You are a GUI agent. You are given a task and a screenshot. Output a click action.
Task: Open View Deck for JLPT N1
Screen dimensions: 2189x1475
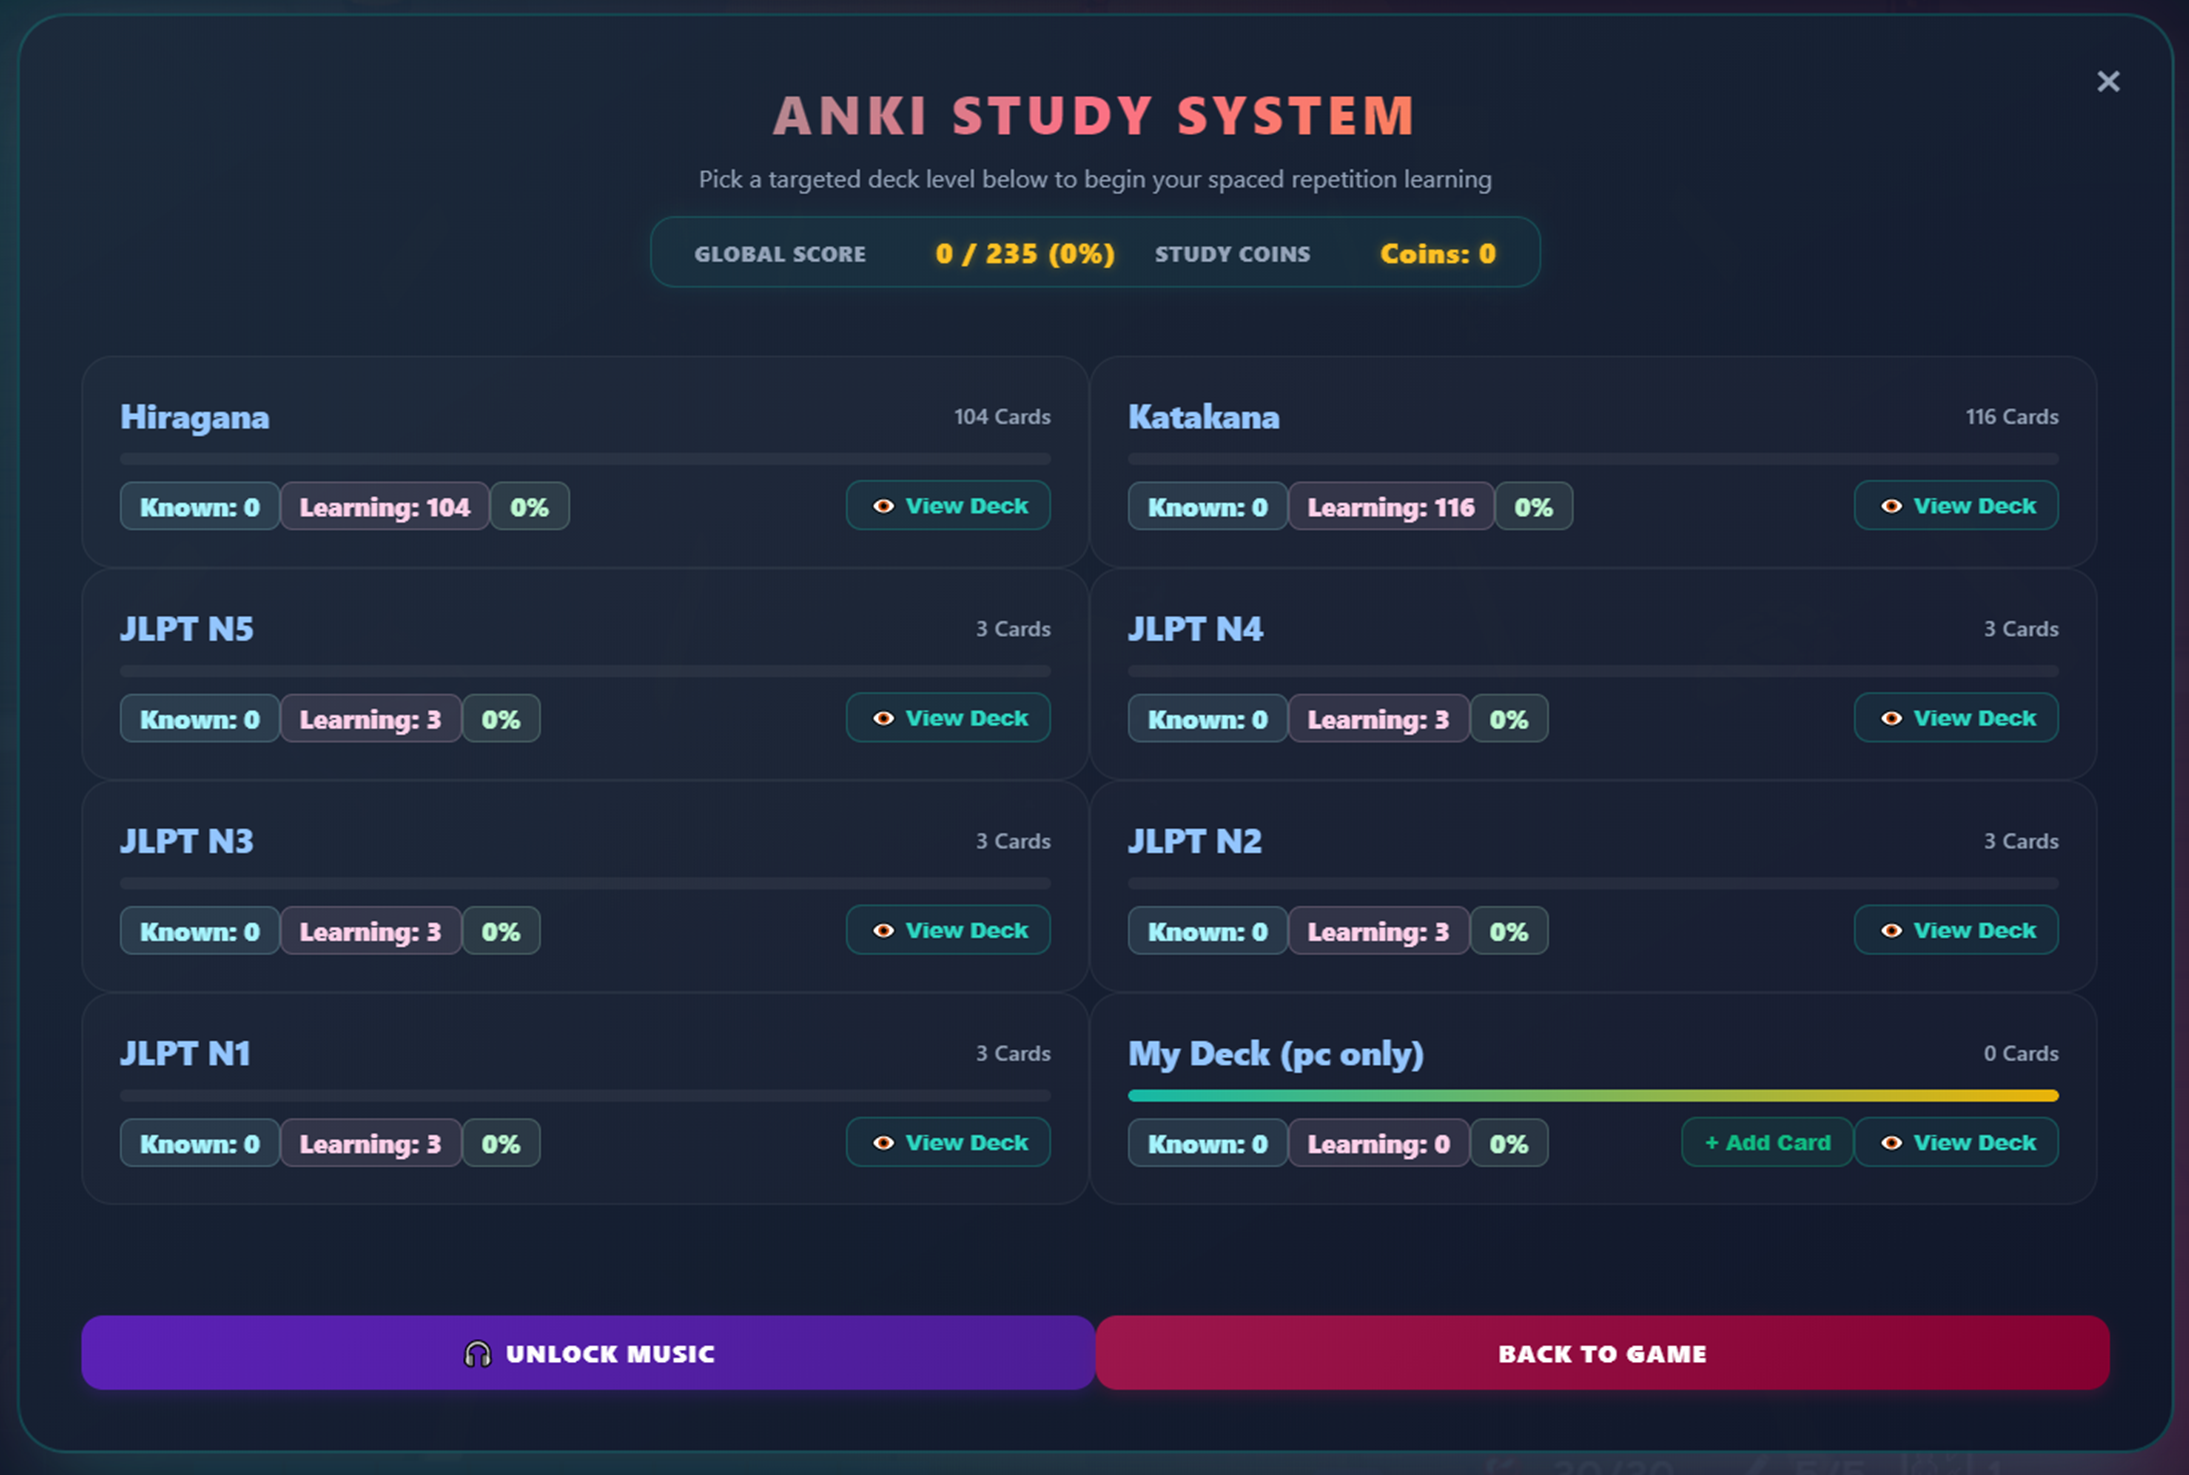pyautogui.click(x=948, y=1142)
